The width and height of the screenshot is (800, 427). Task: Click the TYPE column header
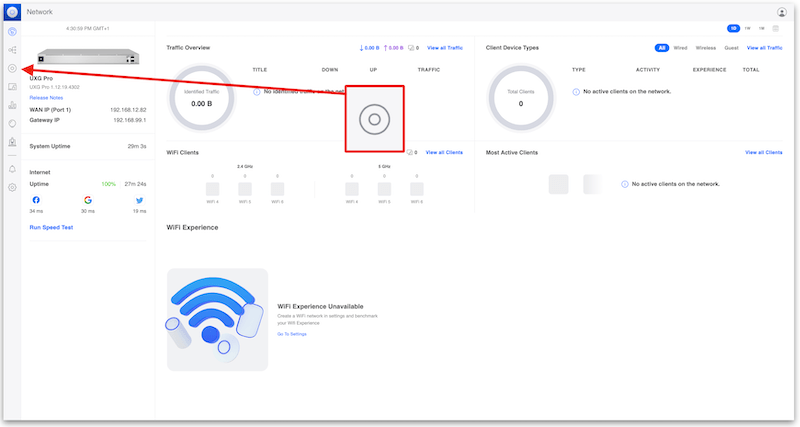(x=579, y=70)
